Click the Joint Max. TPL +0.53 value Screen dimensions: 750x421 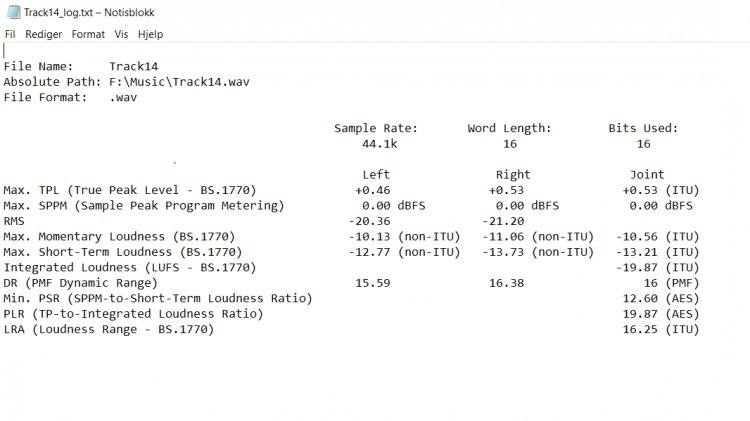pos(640,190)
